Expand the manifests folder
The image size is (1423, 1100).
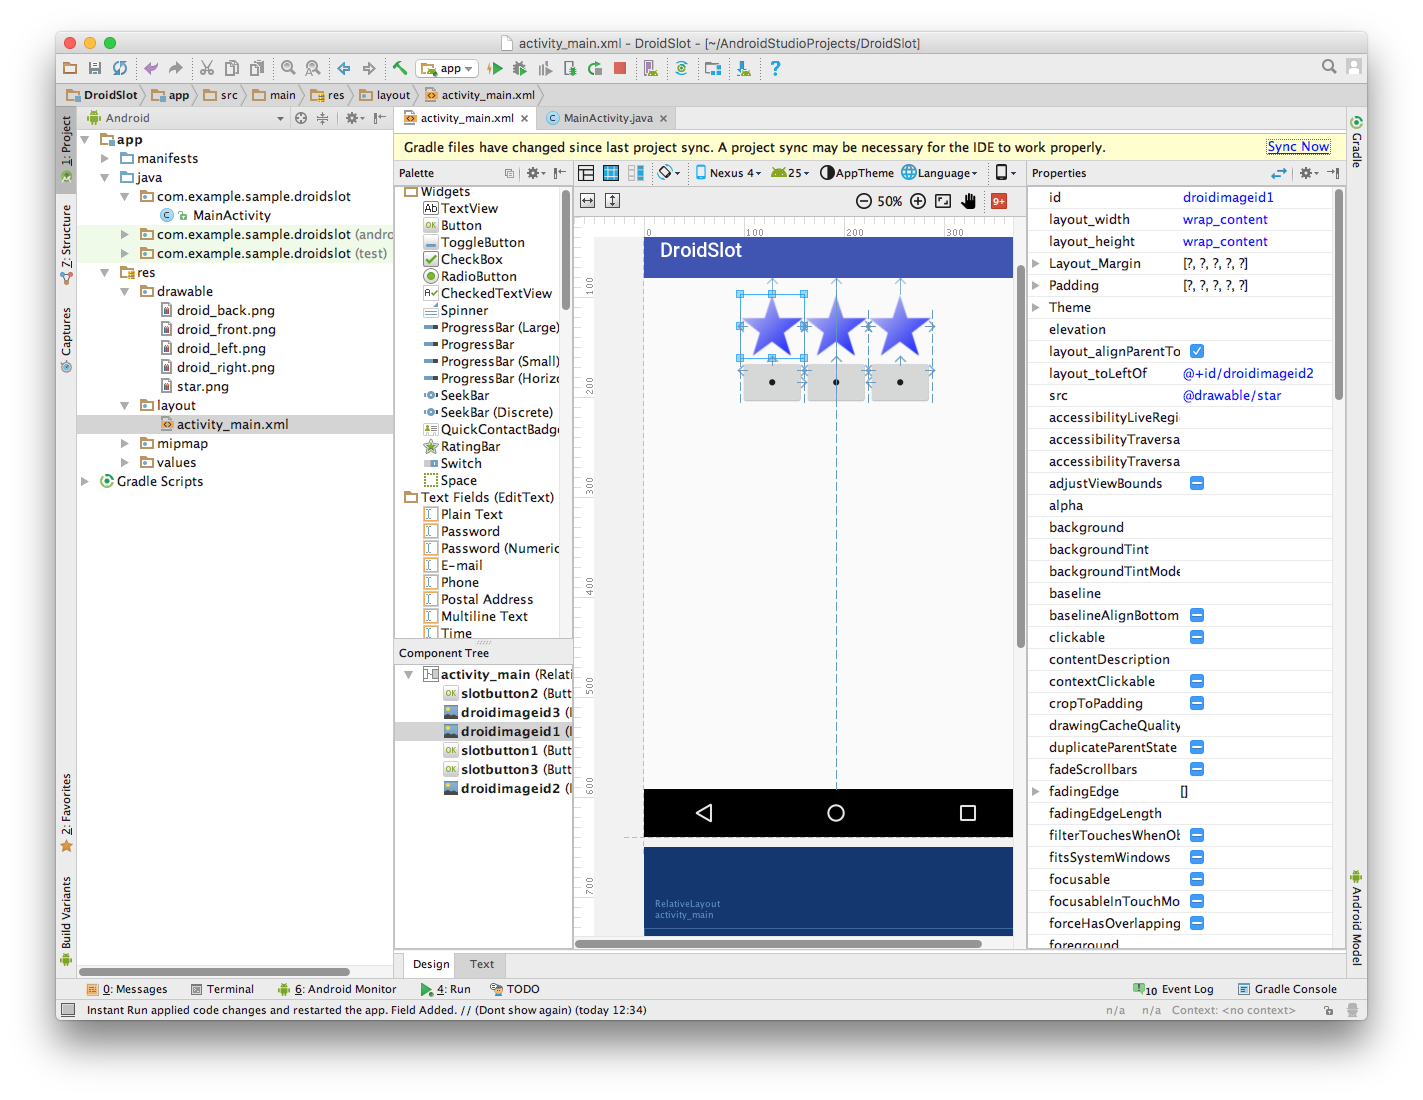click(105, 158)
